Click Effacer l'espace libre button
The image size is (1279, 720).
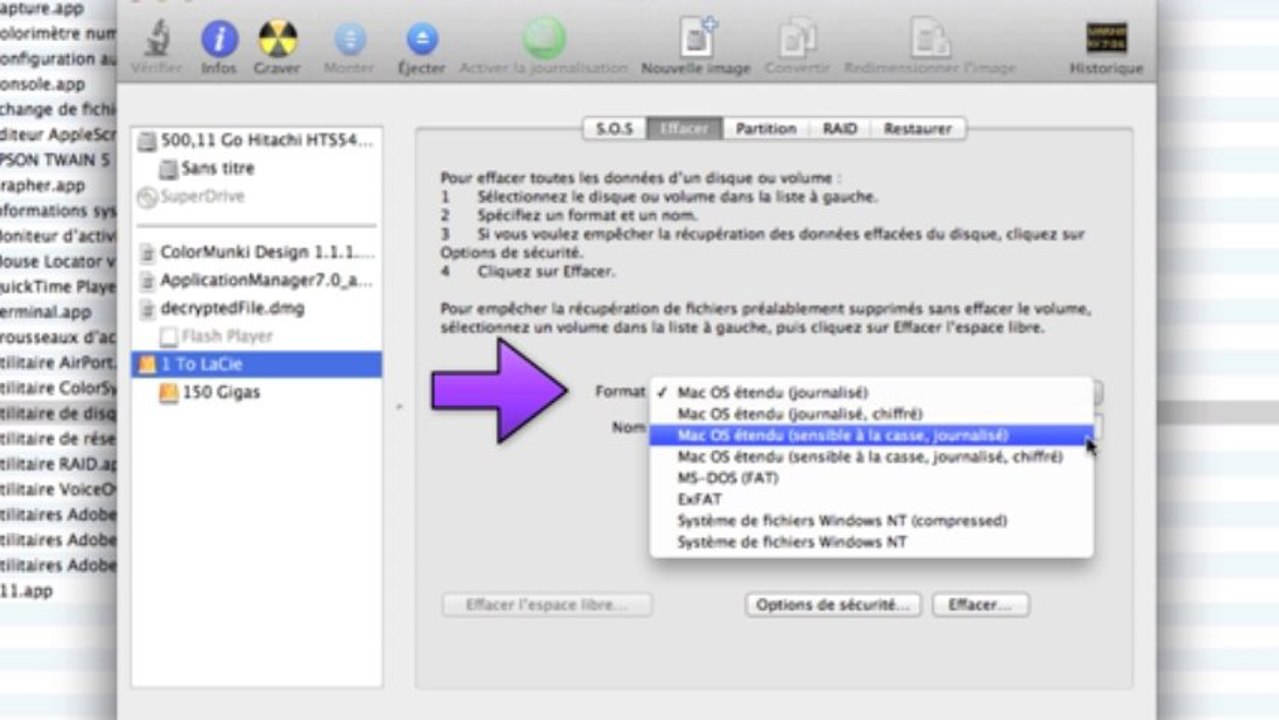click(x=547, y=605)
